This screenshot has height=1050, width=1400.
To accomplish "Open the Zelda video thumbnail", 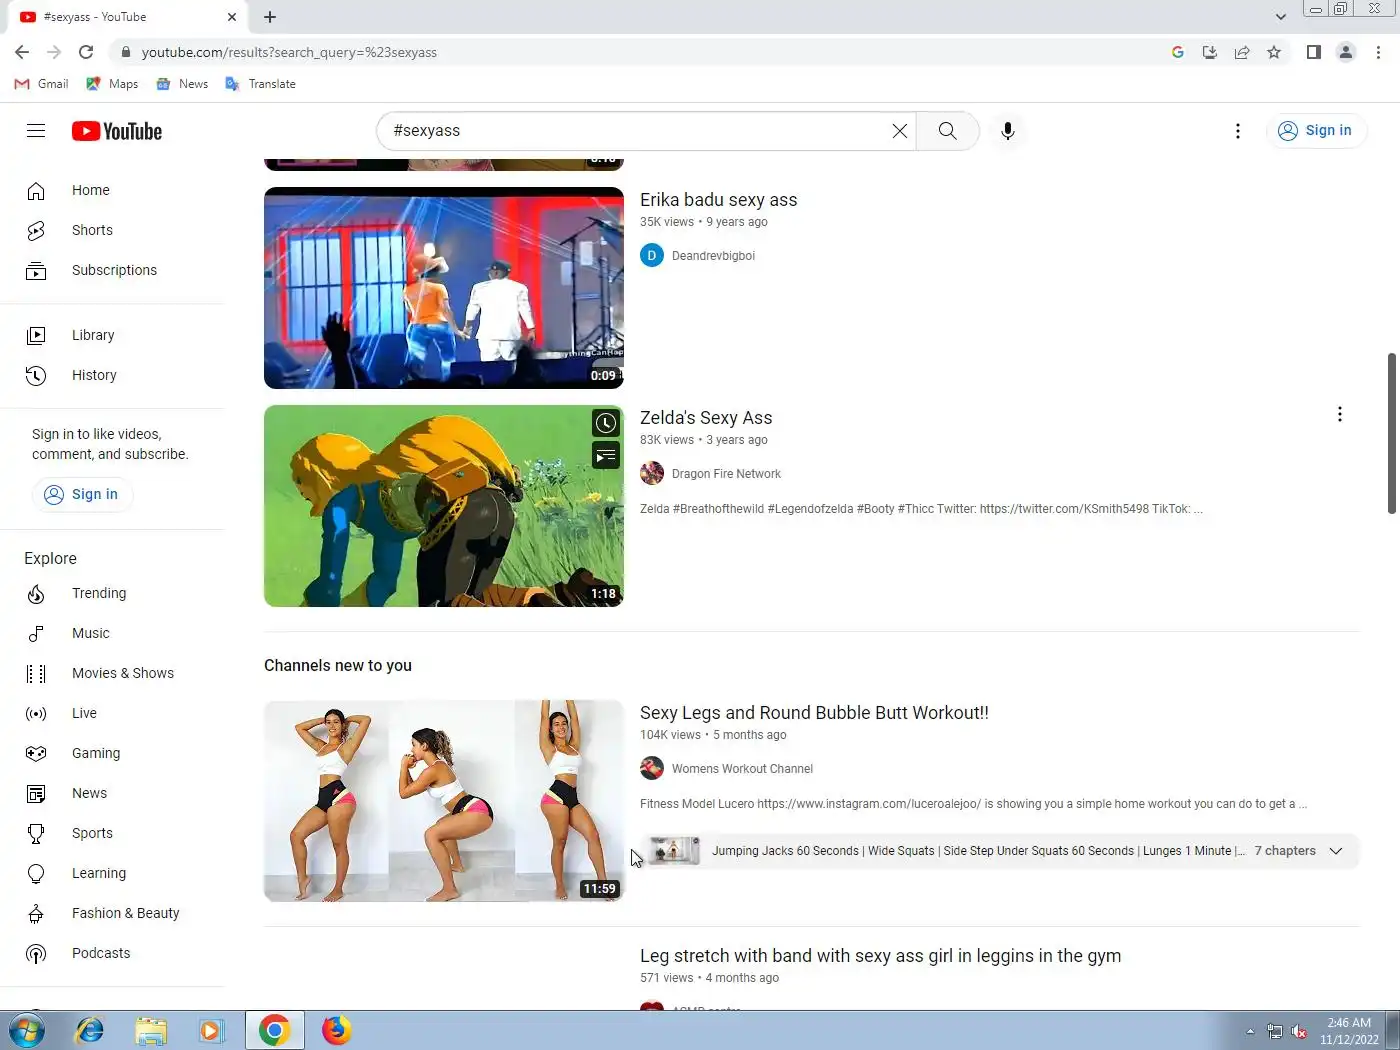I will [x=444, y=506].
